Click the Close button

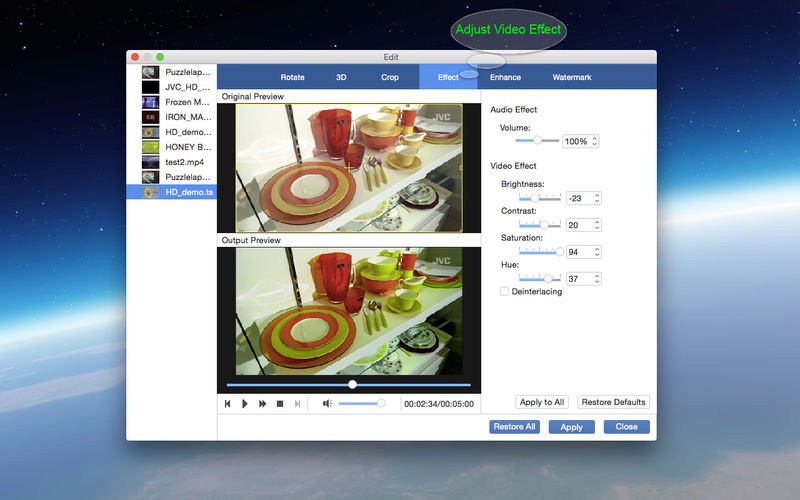point(627,427)
